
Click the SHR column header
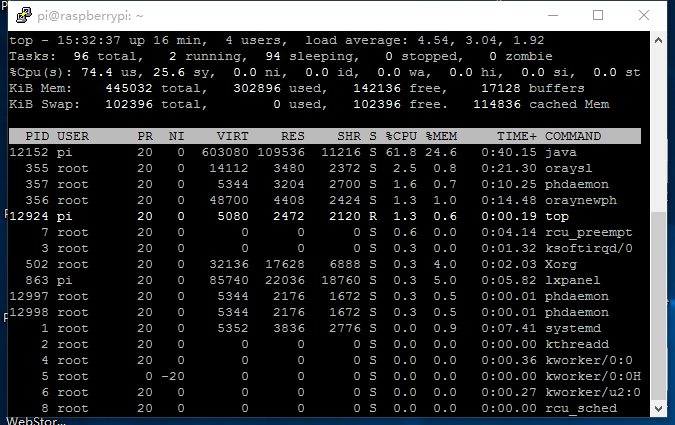[x=349, y=136]
